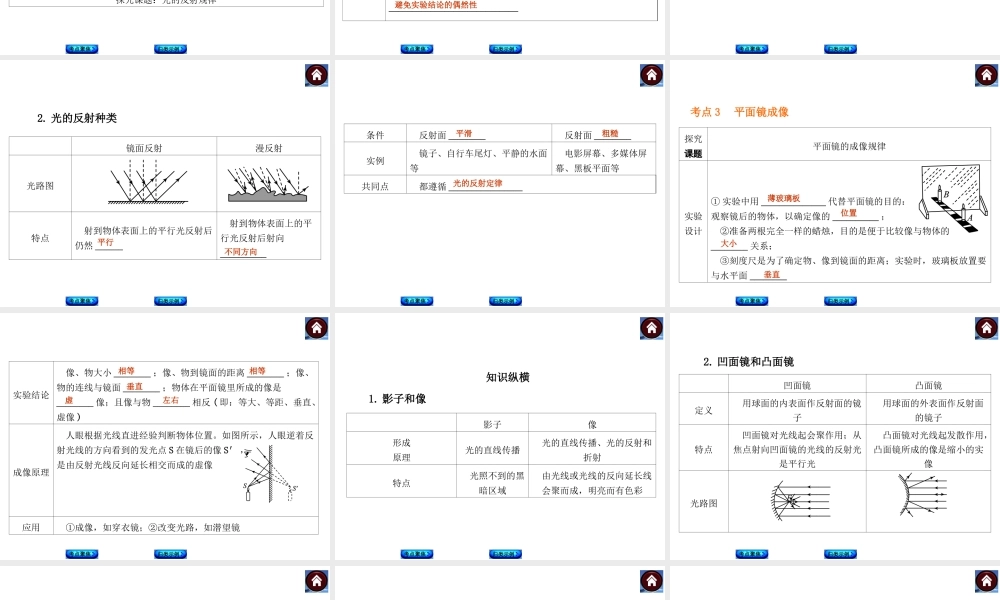Click the "实验设计" row label
1000x600 pixels.
pos(693,223)
